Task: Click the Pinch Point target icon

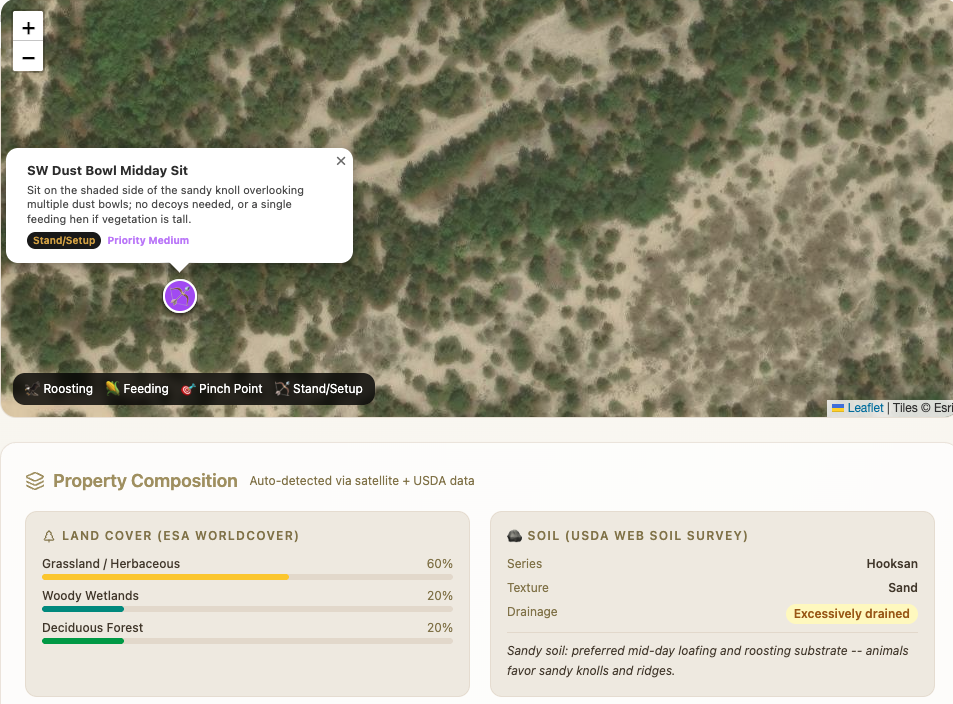Action: click(188, 389)
